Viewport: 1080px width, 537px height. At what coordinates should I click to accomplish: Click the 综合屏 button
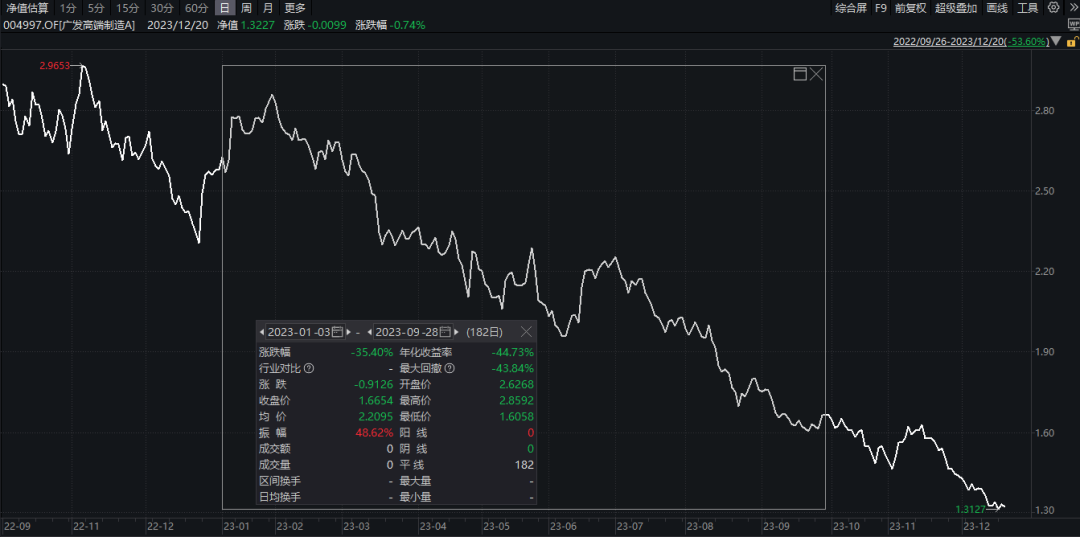pyautogui.click(x=851, y=8)
